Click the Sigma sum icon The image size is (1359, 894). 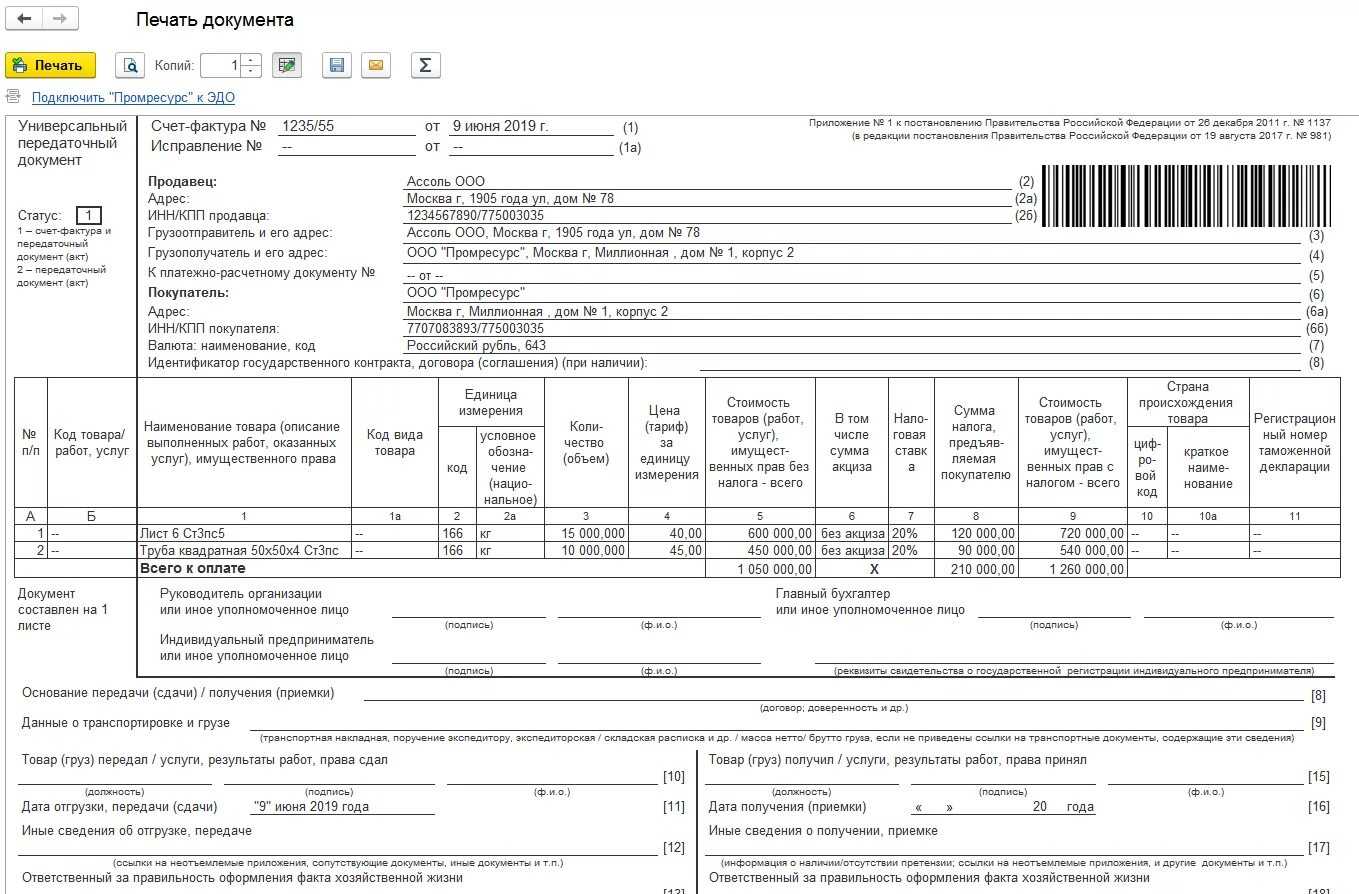point(425,65)
